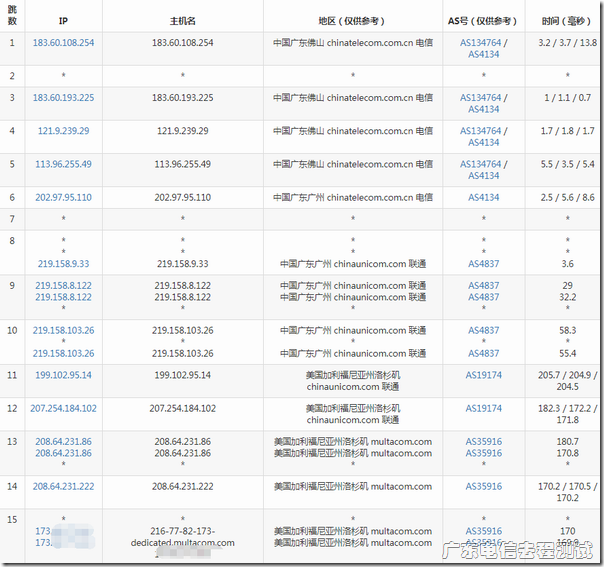Open the AS4134 link in hop 6 row

(x=484, y=198)
